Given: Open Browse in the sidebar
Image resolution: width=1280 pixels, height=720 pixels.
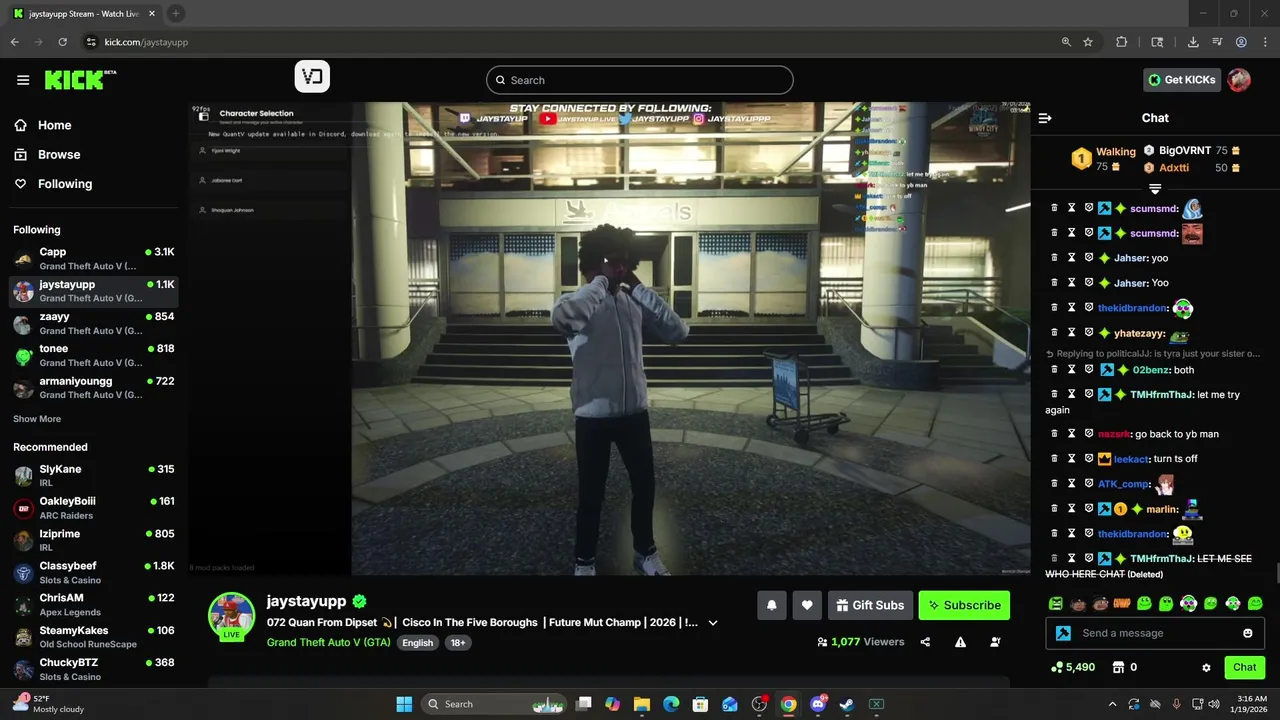Looking at the screenshot, I should 47,154.
